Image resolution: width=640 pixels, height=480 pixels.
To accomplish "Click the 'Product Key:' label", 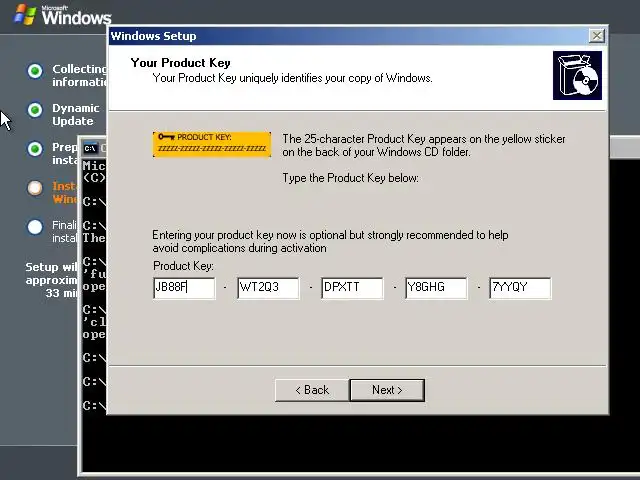I will tap(183, 266).
